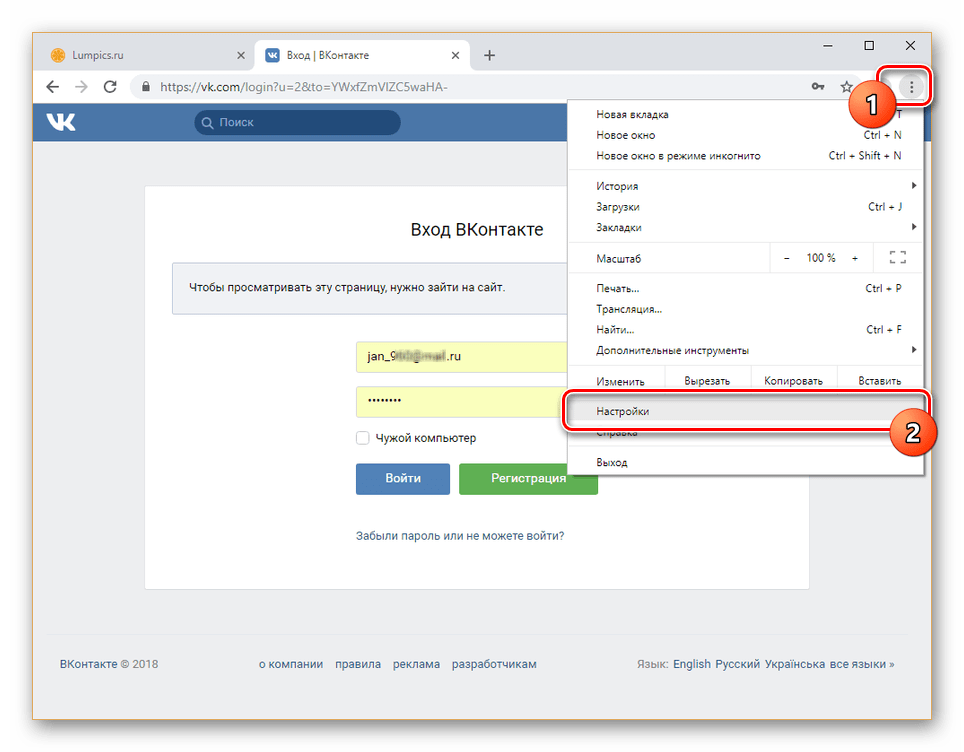Click the fullscreen icon in Масштаб row
Viewport: 964px width, 752px height.
(x=898, y=258)
